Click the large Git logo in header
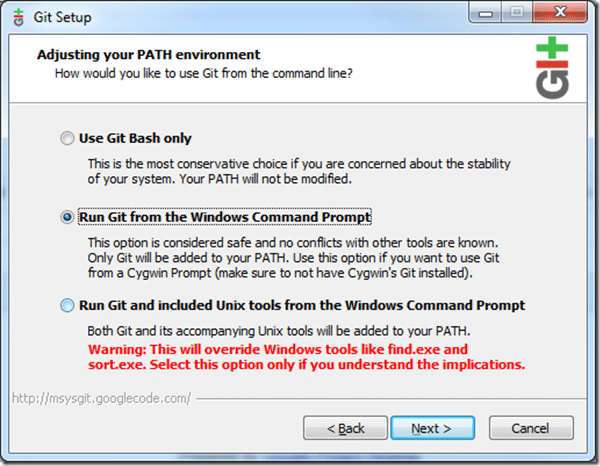600x466 pixels. point(552,68)
